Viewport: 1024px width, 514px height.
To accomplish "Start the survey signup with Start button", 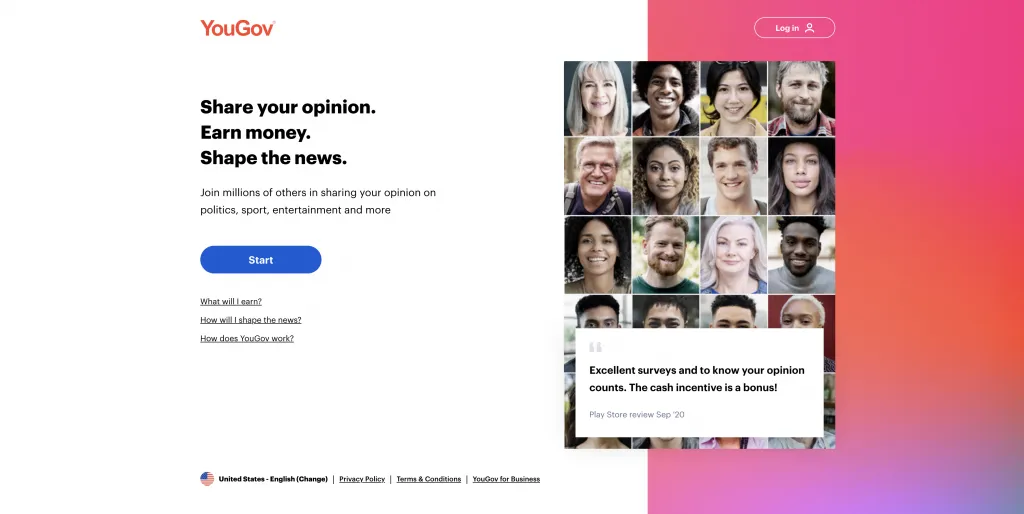I will (x=261, y=259).
